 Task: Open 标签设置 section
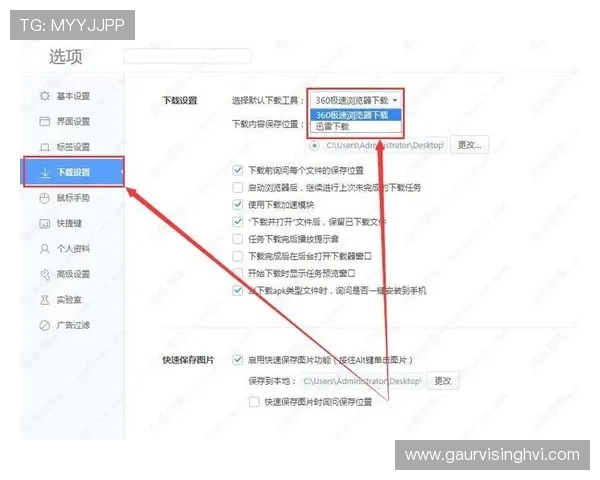tap(73, 147)
